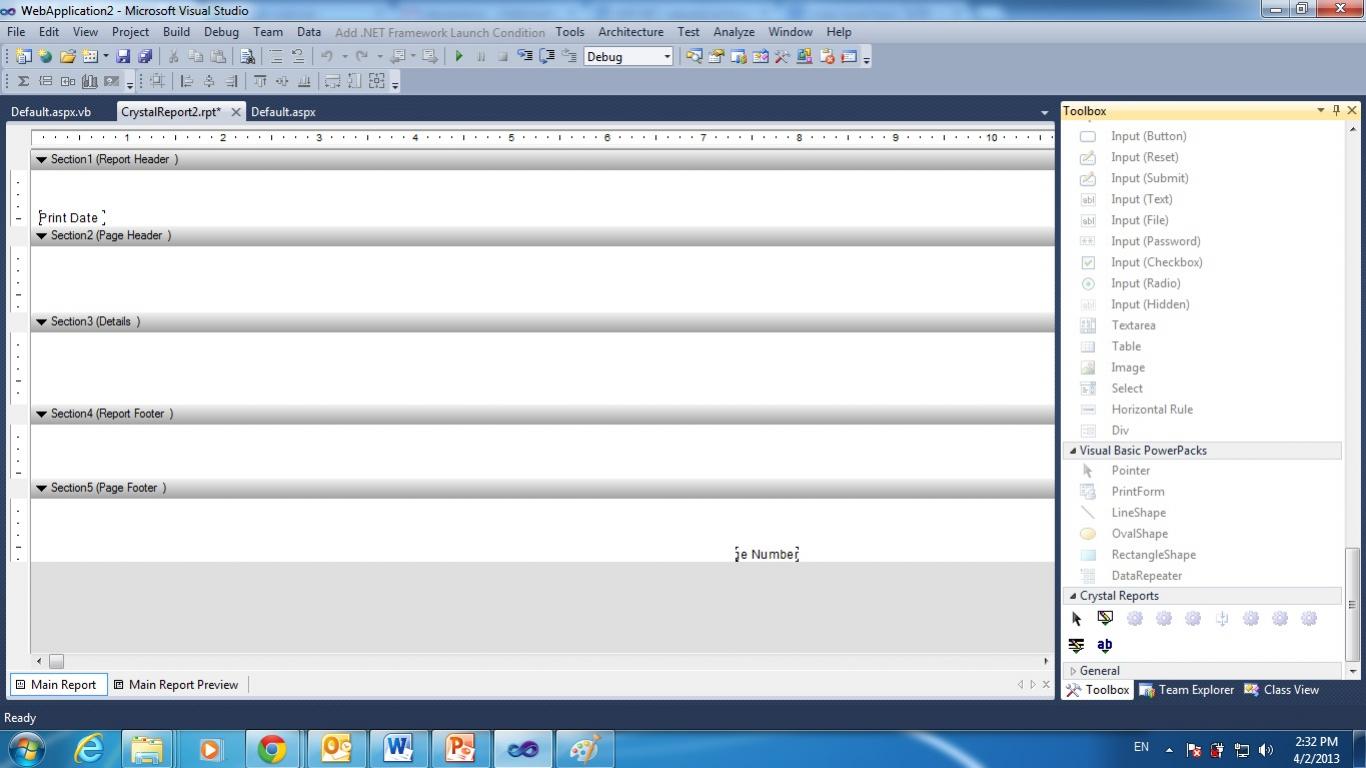Open the Debug configuration dropdown
This screenshot has width=1366, height=768.
pyautogui.click(x=667, y=57)
